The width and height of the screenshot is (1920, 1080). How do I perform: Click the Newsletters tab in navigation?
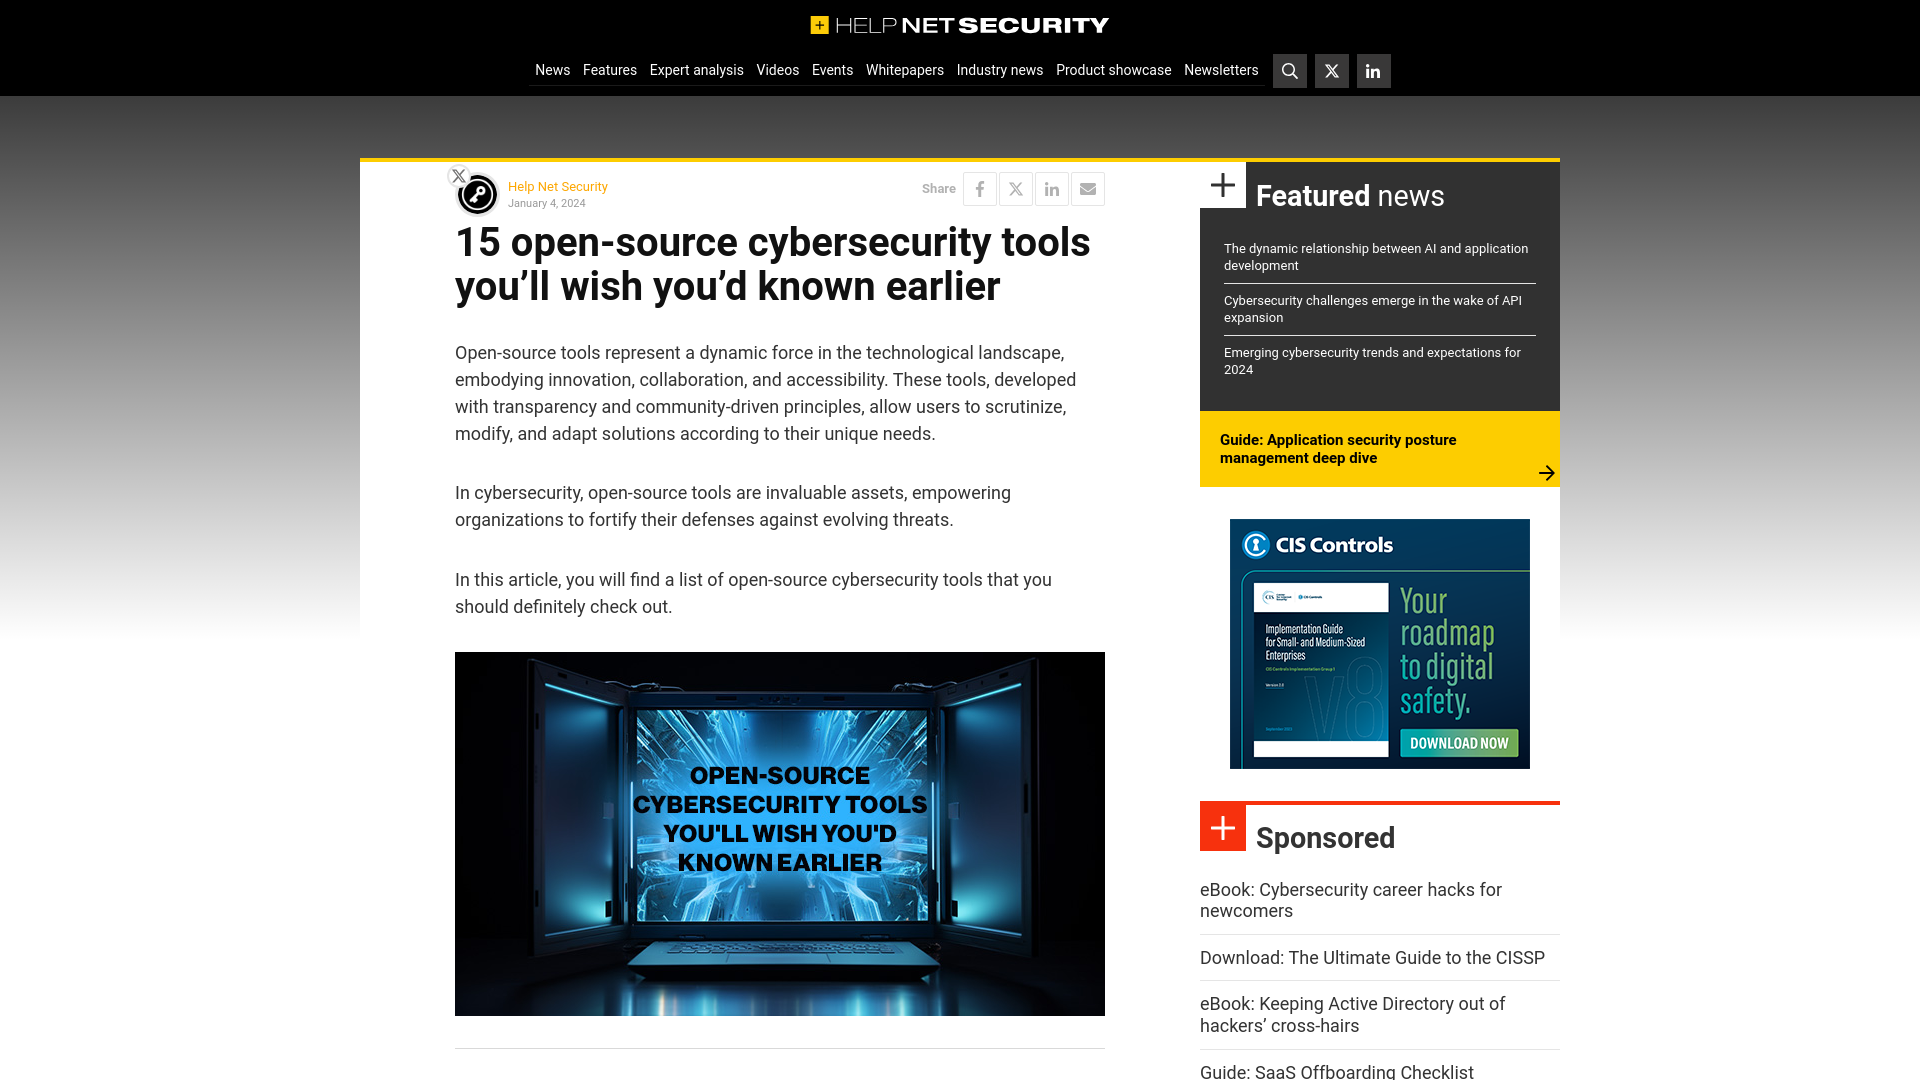pyautogui.click(x=1221, y=70)
